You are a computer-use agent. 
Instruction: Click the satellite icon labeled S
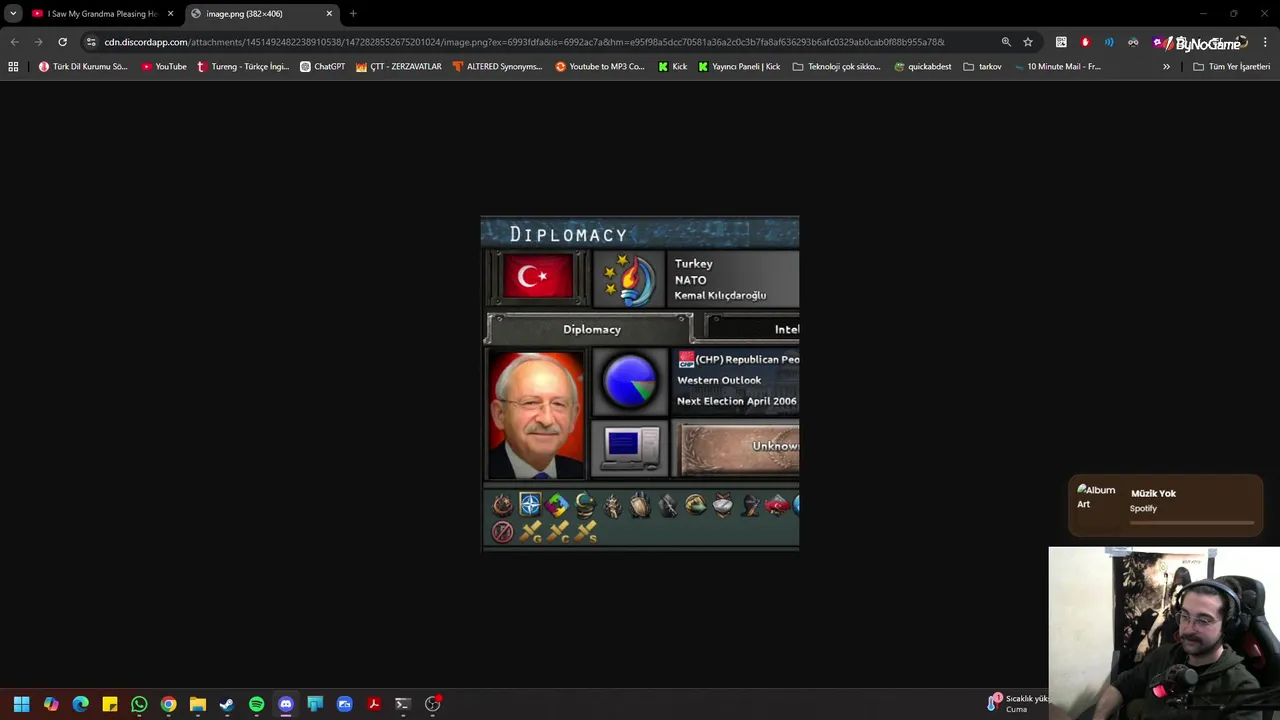(x=586, y=532)
